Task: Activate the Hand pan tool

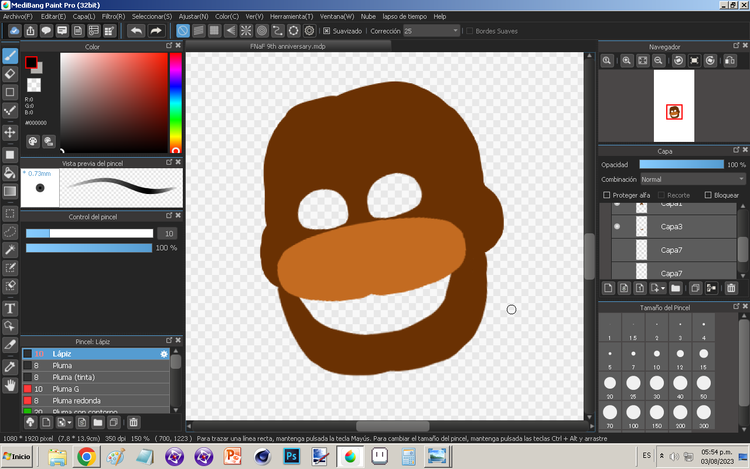Action: coord(10,384)
